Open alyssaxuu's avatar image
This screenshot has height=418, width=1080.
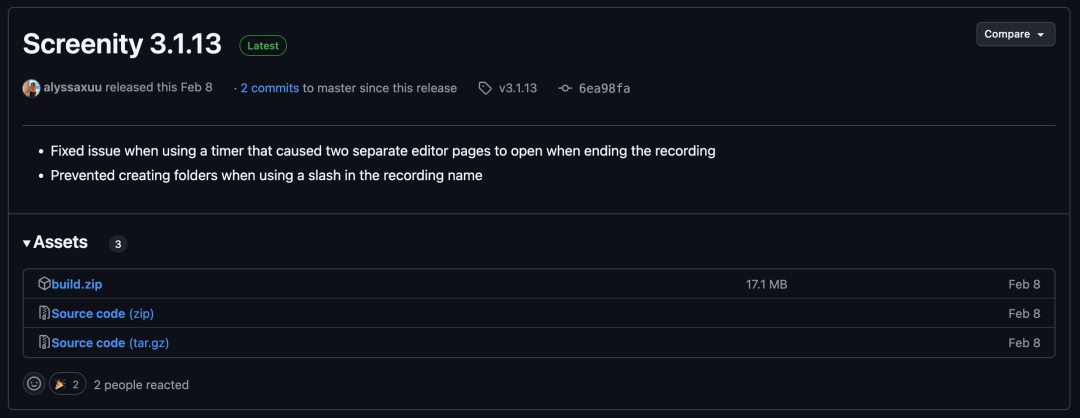(31, 88)
